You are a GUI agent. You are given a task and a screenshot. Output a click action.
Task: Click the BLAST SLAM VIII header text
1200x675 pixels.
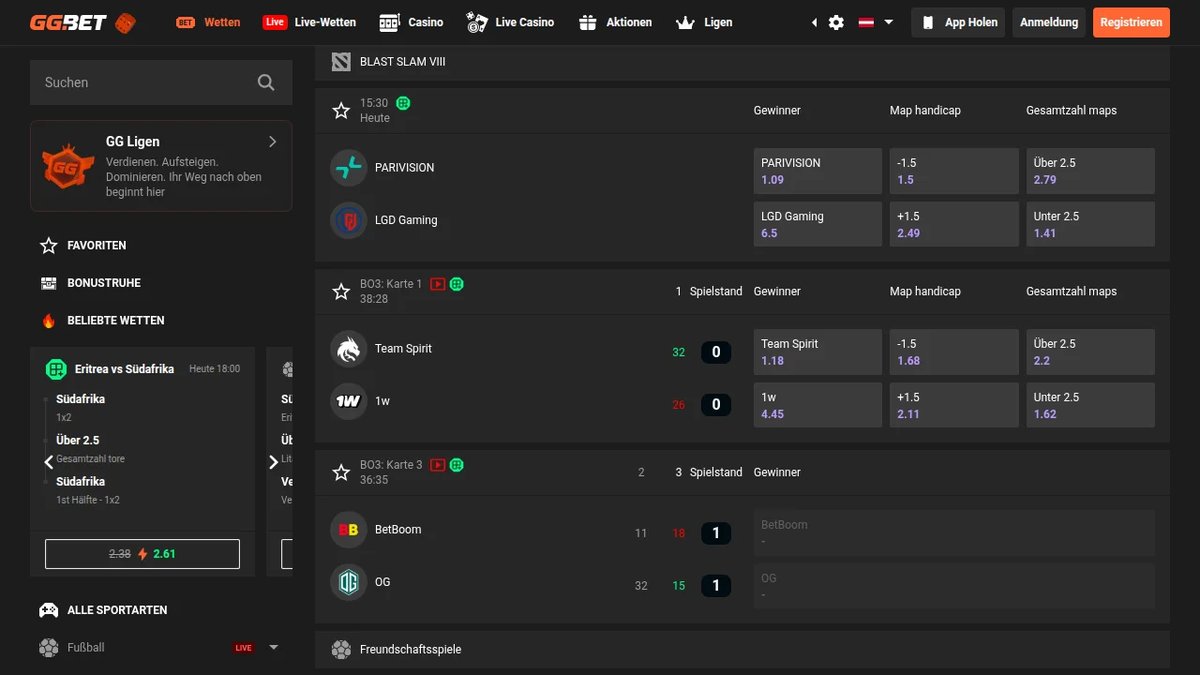403,62
